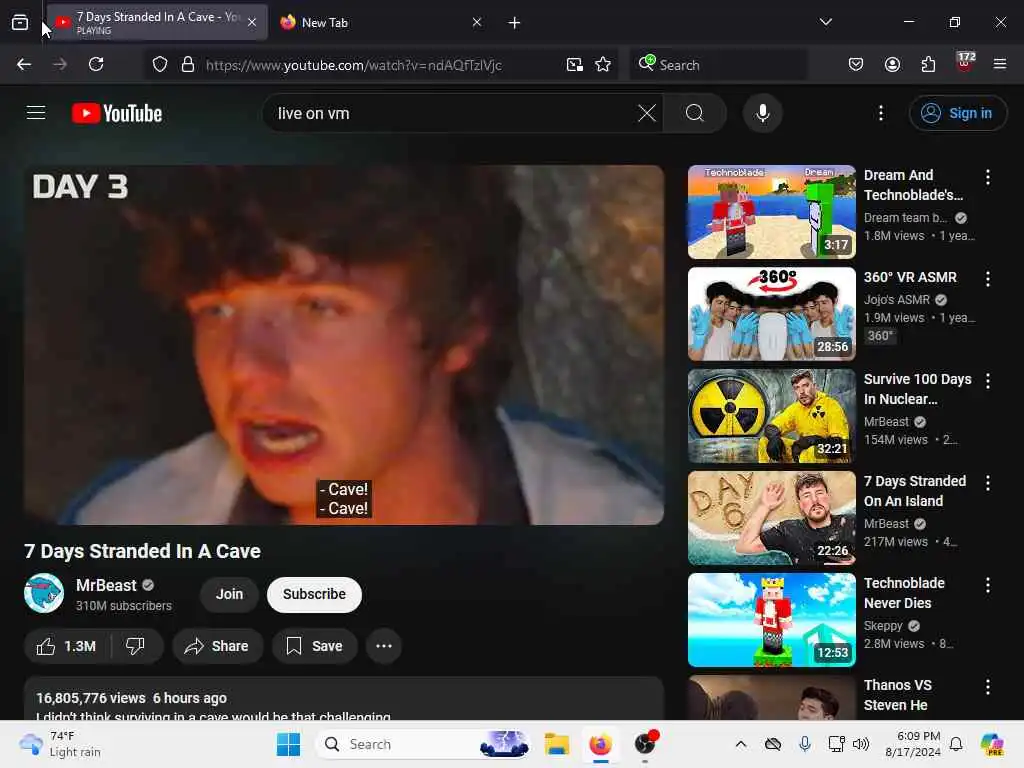Like the video with thumbs up
Viewport: 1024px width, 768px height.
[x=67, y=646]
